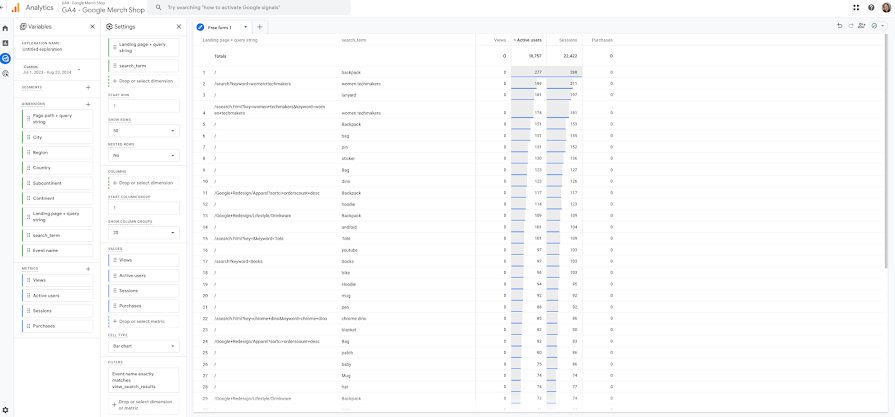Redo the last change
Screen dimensions: 895x417
[850, 26]
